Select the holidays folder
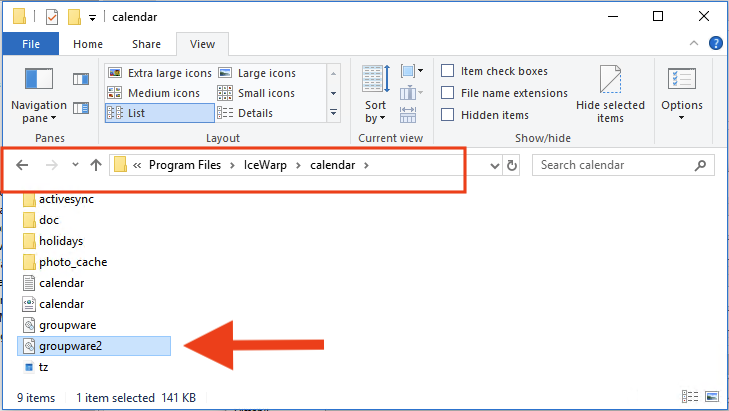Image resolution: width=729 pixels, height=411 pixels. 53,241
